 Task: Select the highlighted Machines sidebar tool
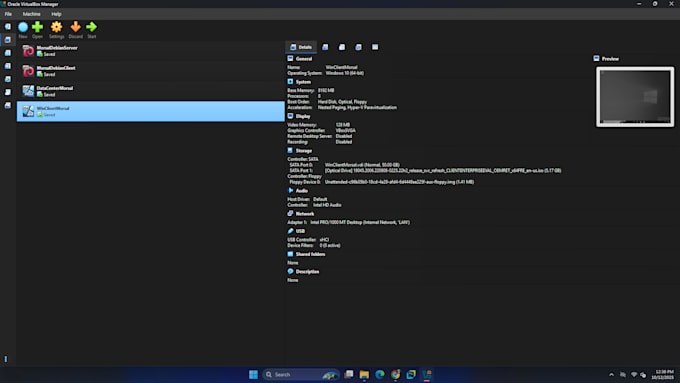point(8,39)
